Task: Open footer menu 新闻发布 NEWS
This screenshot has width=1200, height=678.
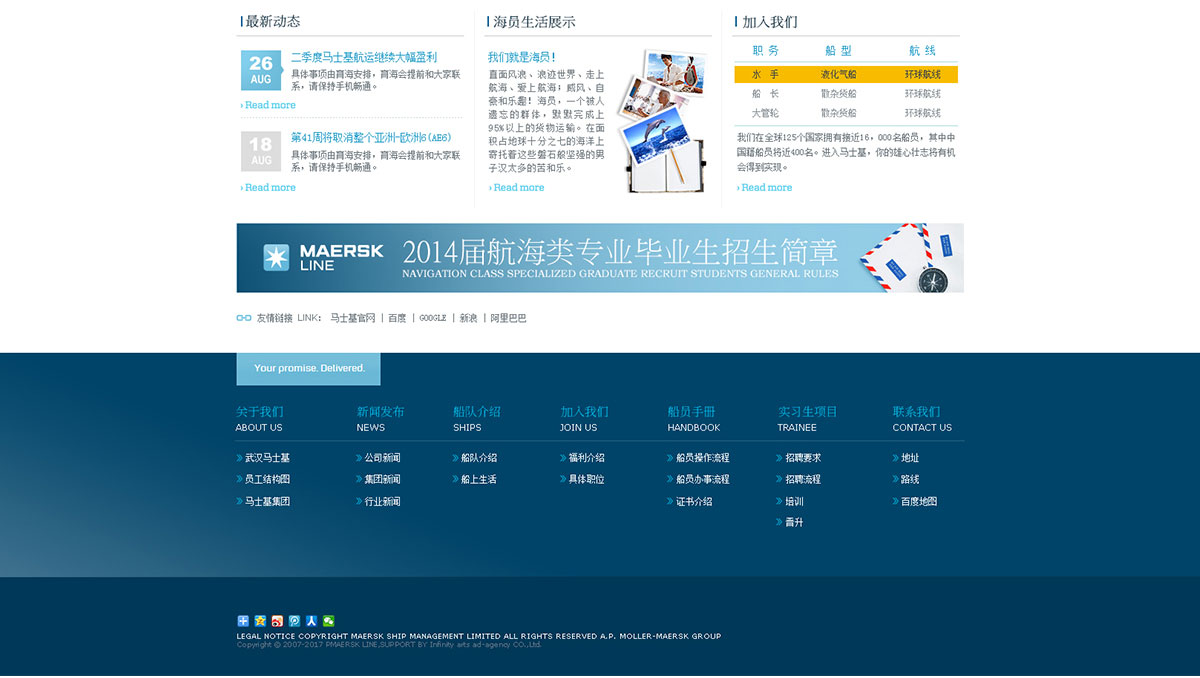Action: coord(381,419)
